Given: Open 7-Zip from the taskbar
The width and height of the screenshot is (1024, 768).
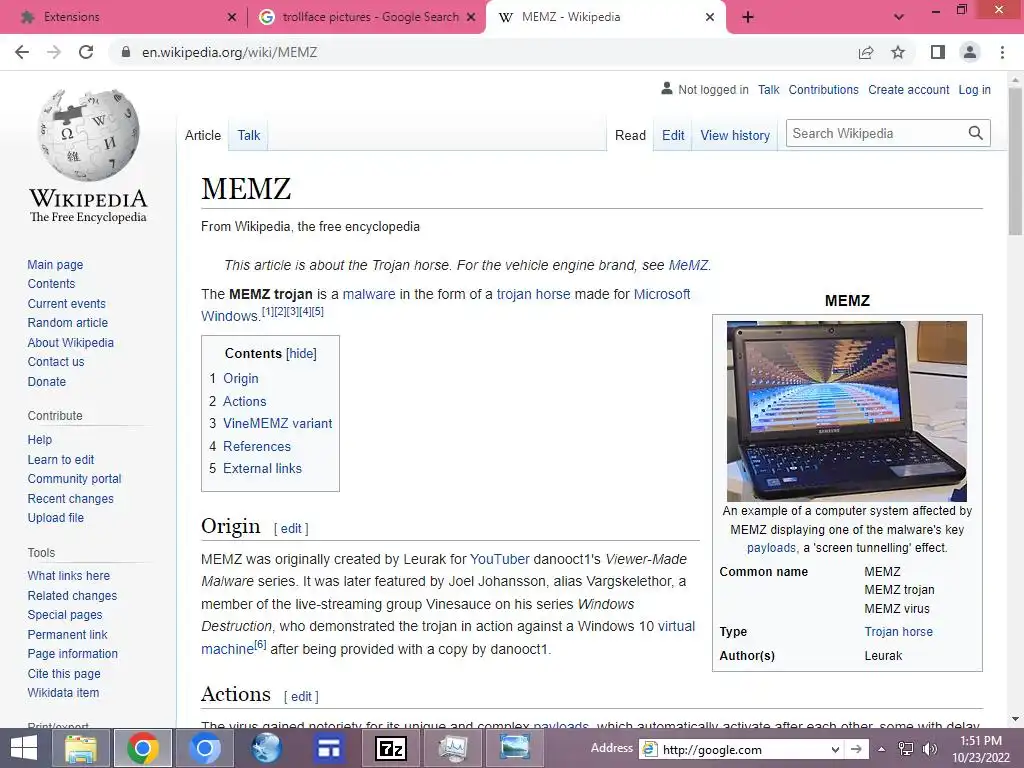Looking at the screenshot, I should pyautogui.click(x=391, y=748).
